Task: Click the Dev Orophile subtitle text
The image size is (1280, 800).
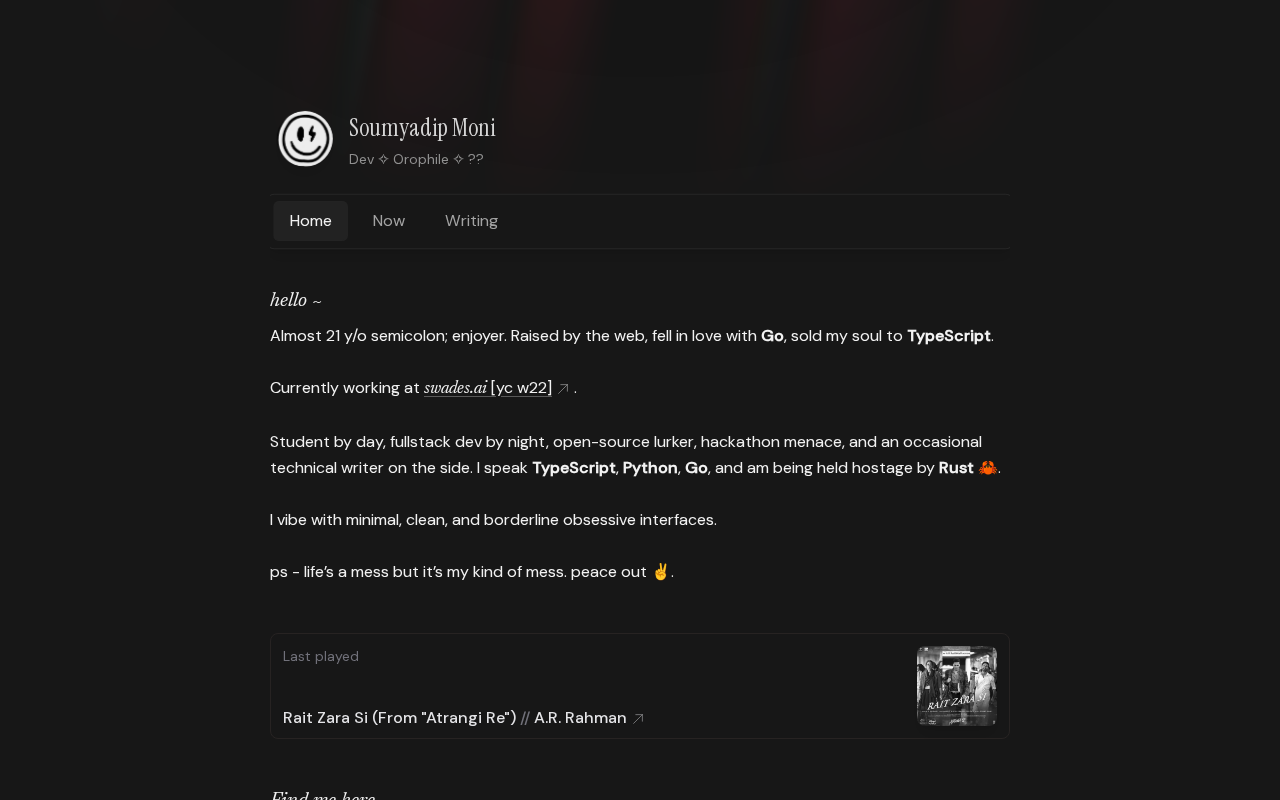Action: pyautogui.click(x=416, y=159)
